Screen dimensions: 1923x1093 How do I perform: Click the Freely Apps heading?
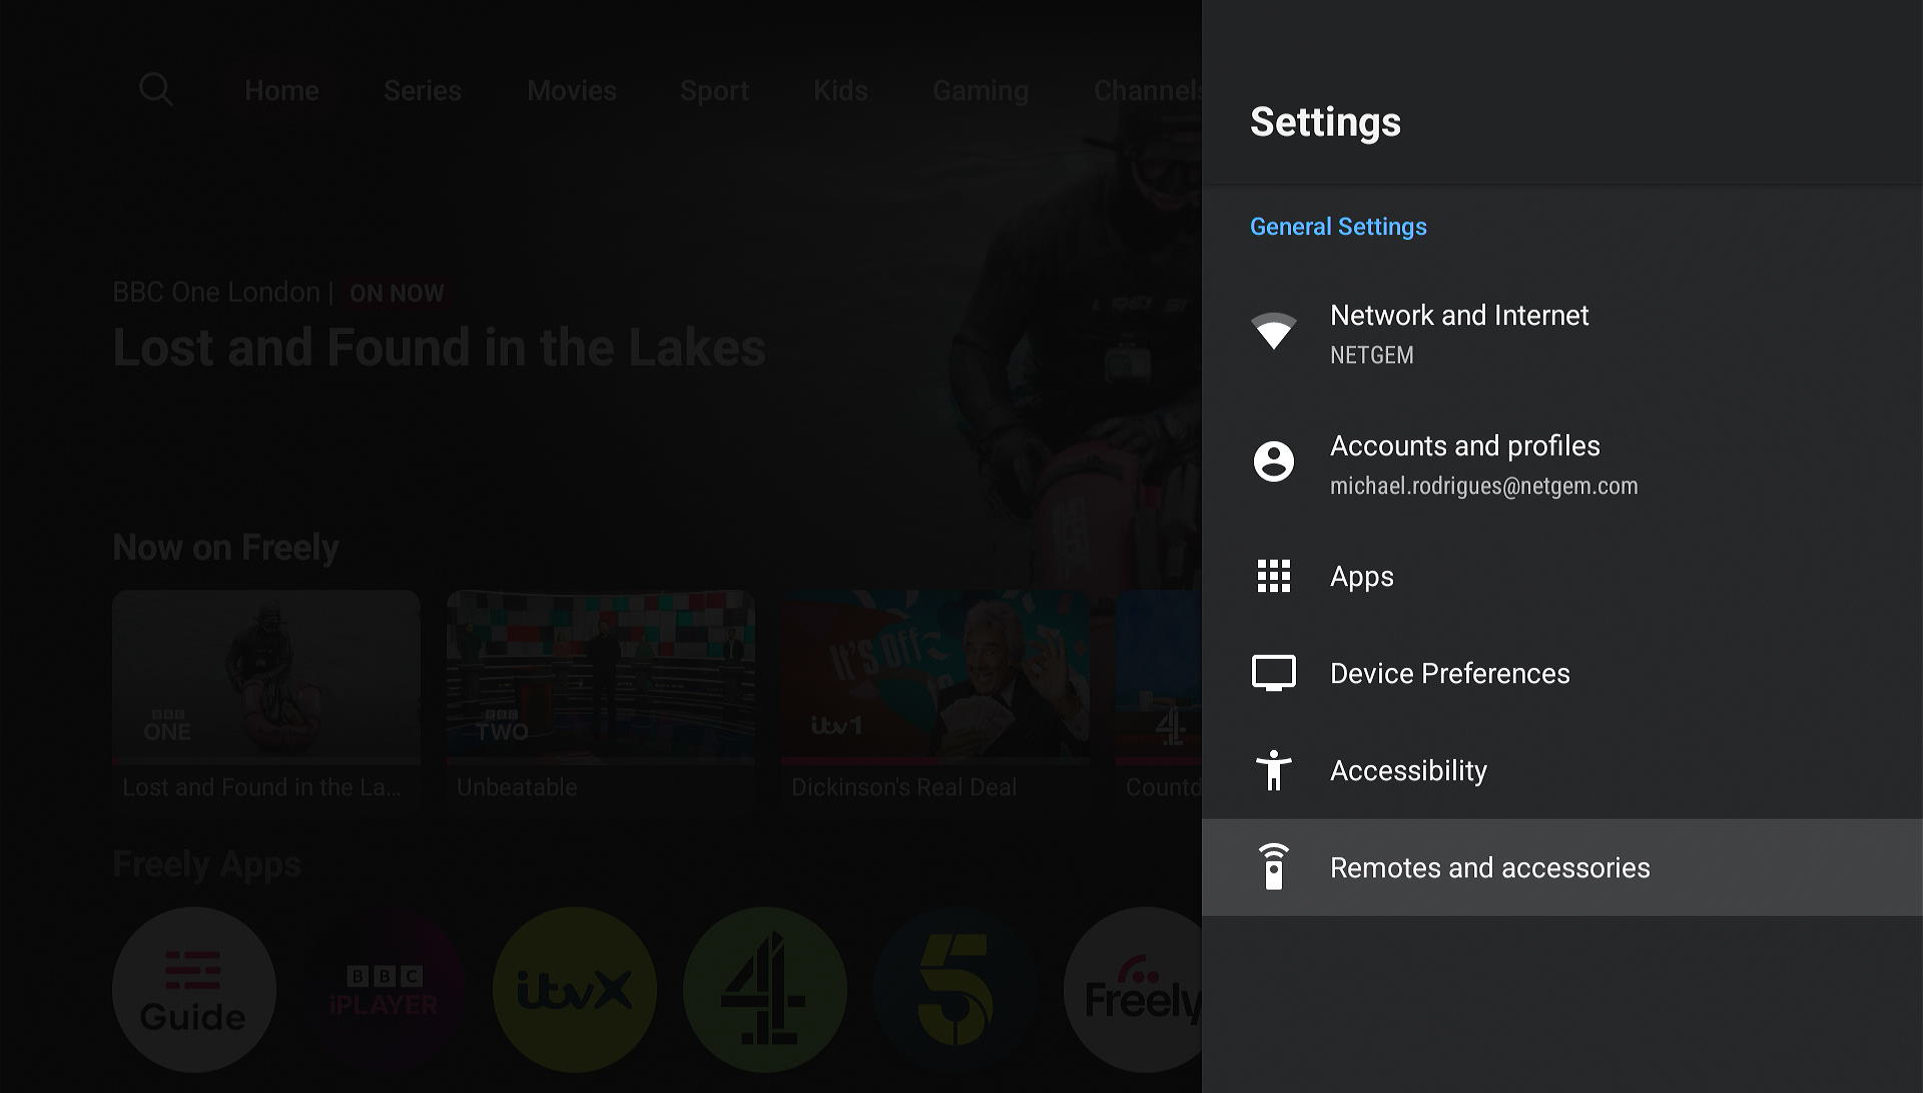[207, 865]
